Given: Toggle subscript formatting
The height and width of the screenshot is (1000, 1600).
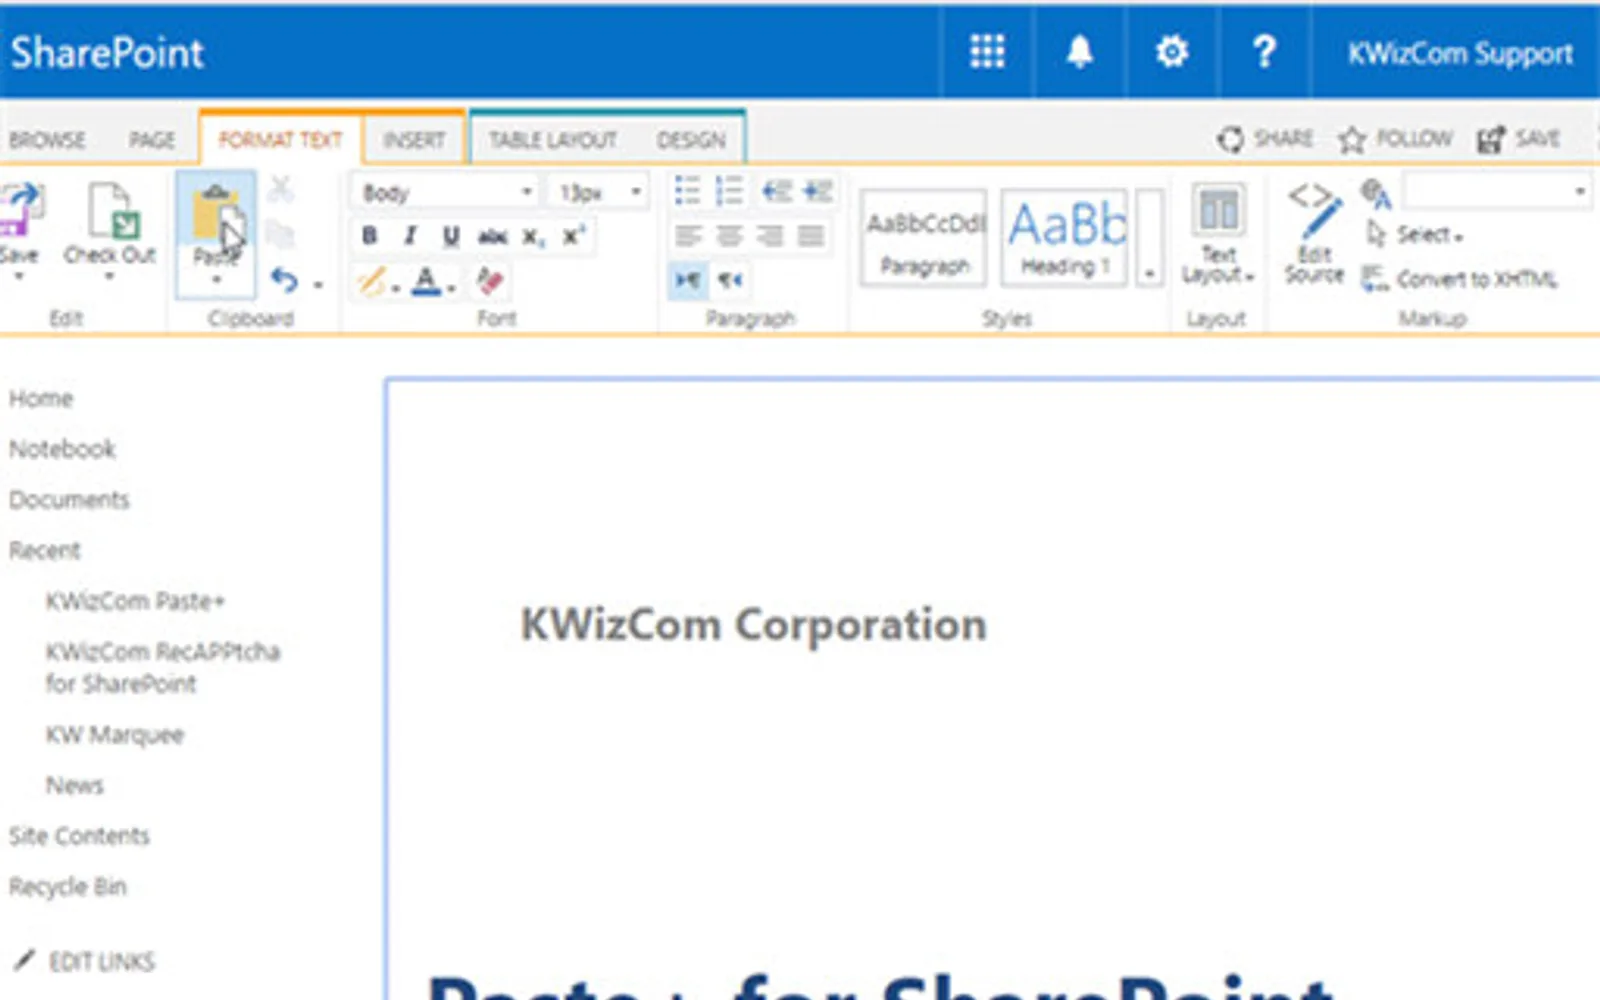Looking at the screenshot, I should pyautogui.click(x=533, y=236).
